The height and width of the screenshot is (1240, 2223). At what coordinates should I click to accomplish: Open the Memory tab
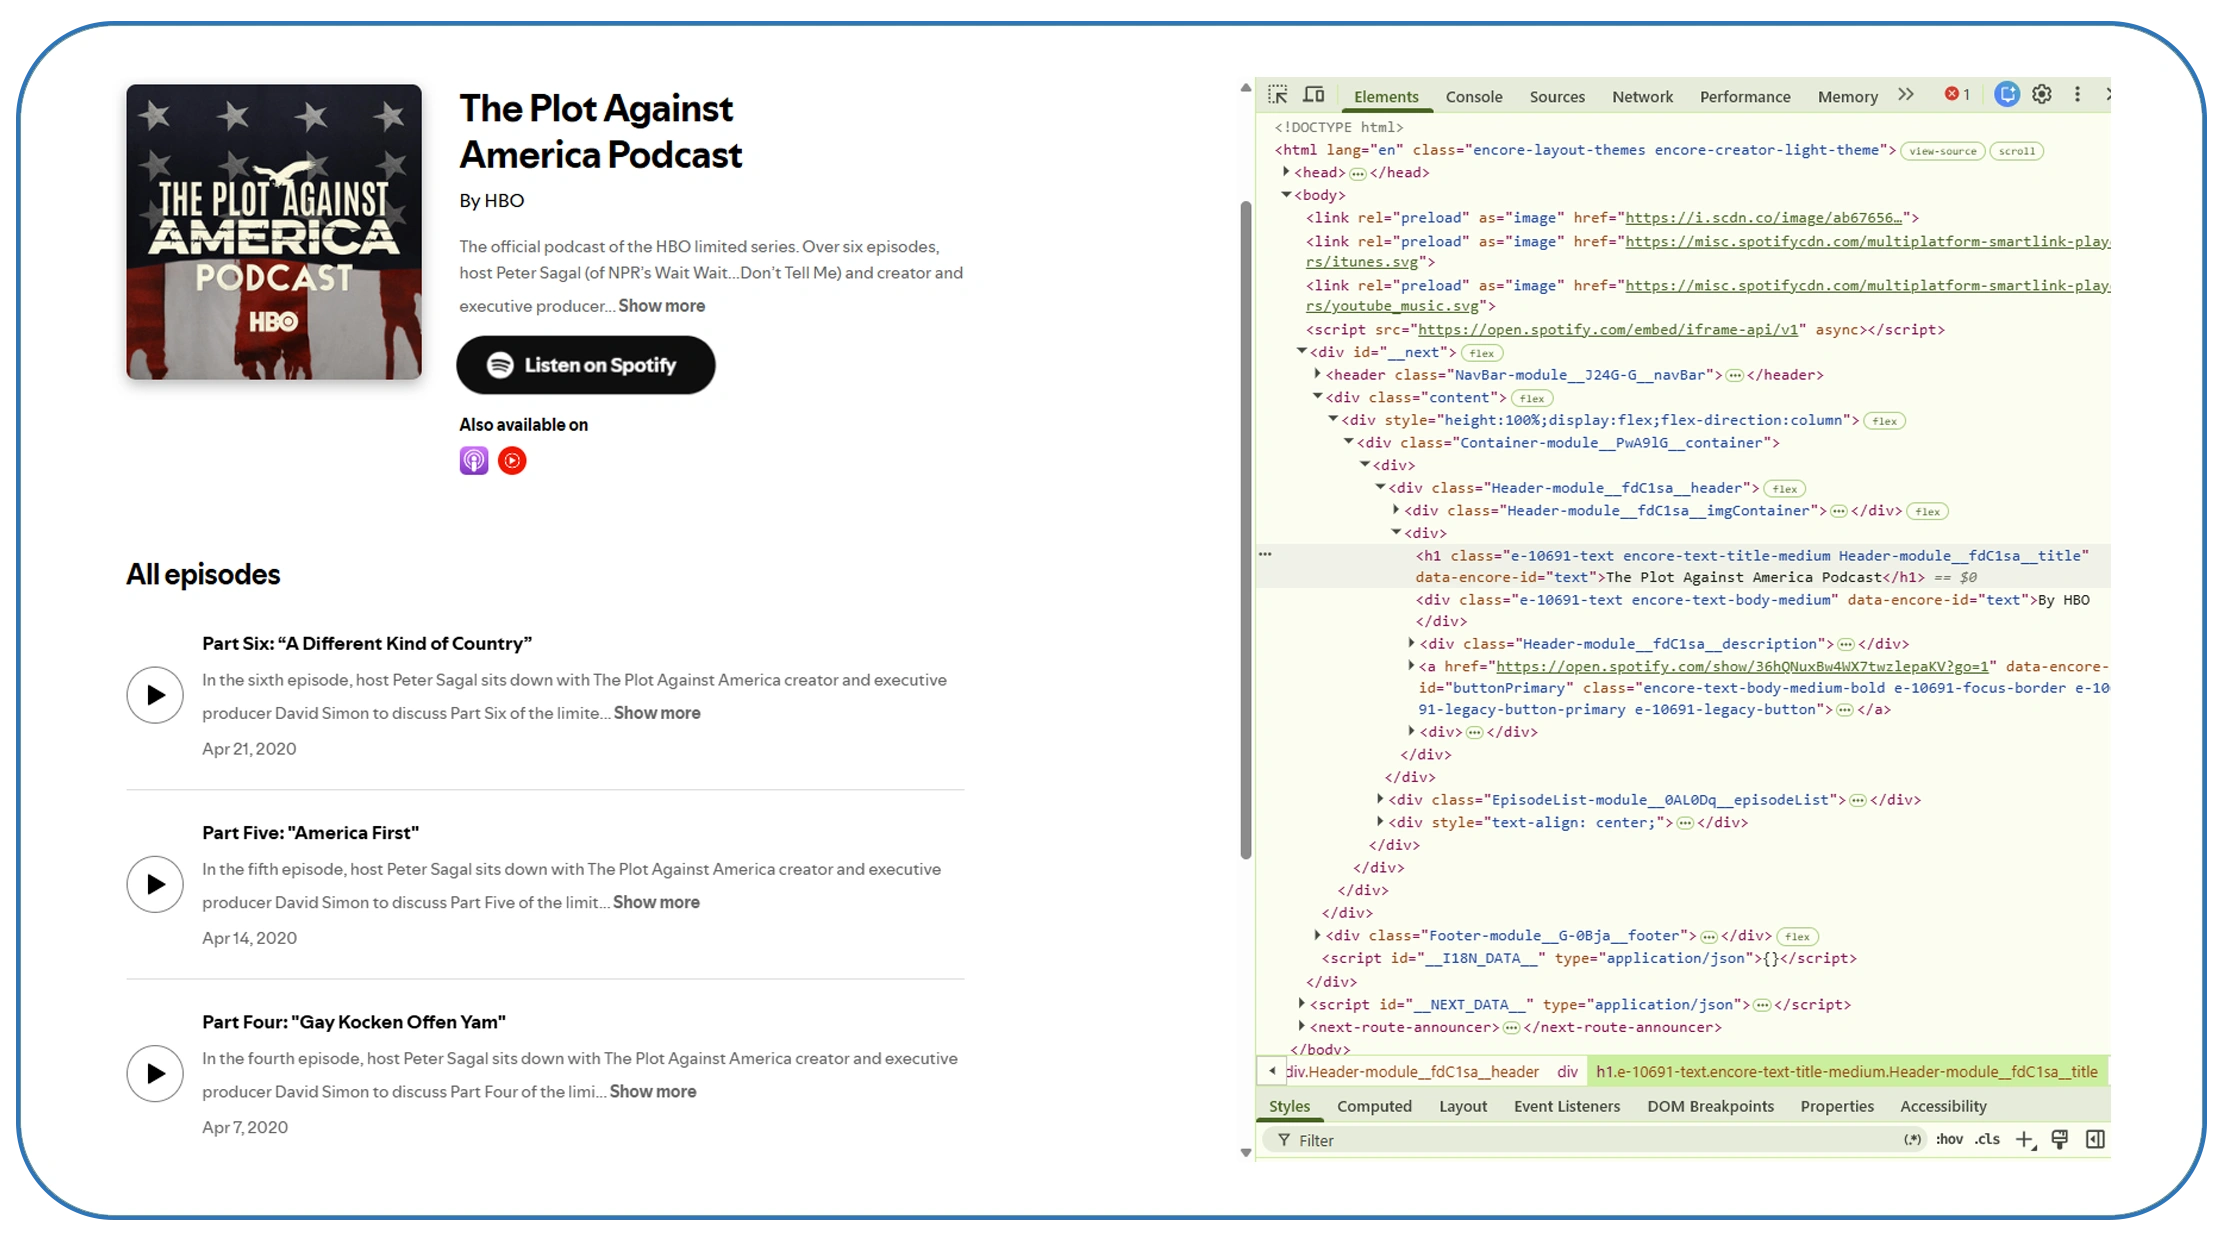(1848, 96)
